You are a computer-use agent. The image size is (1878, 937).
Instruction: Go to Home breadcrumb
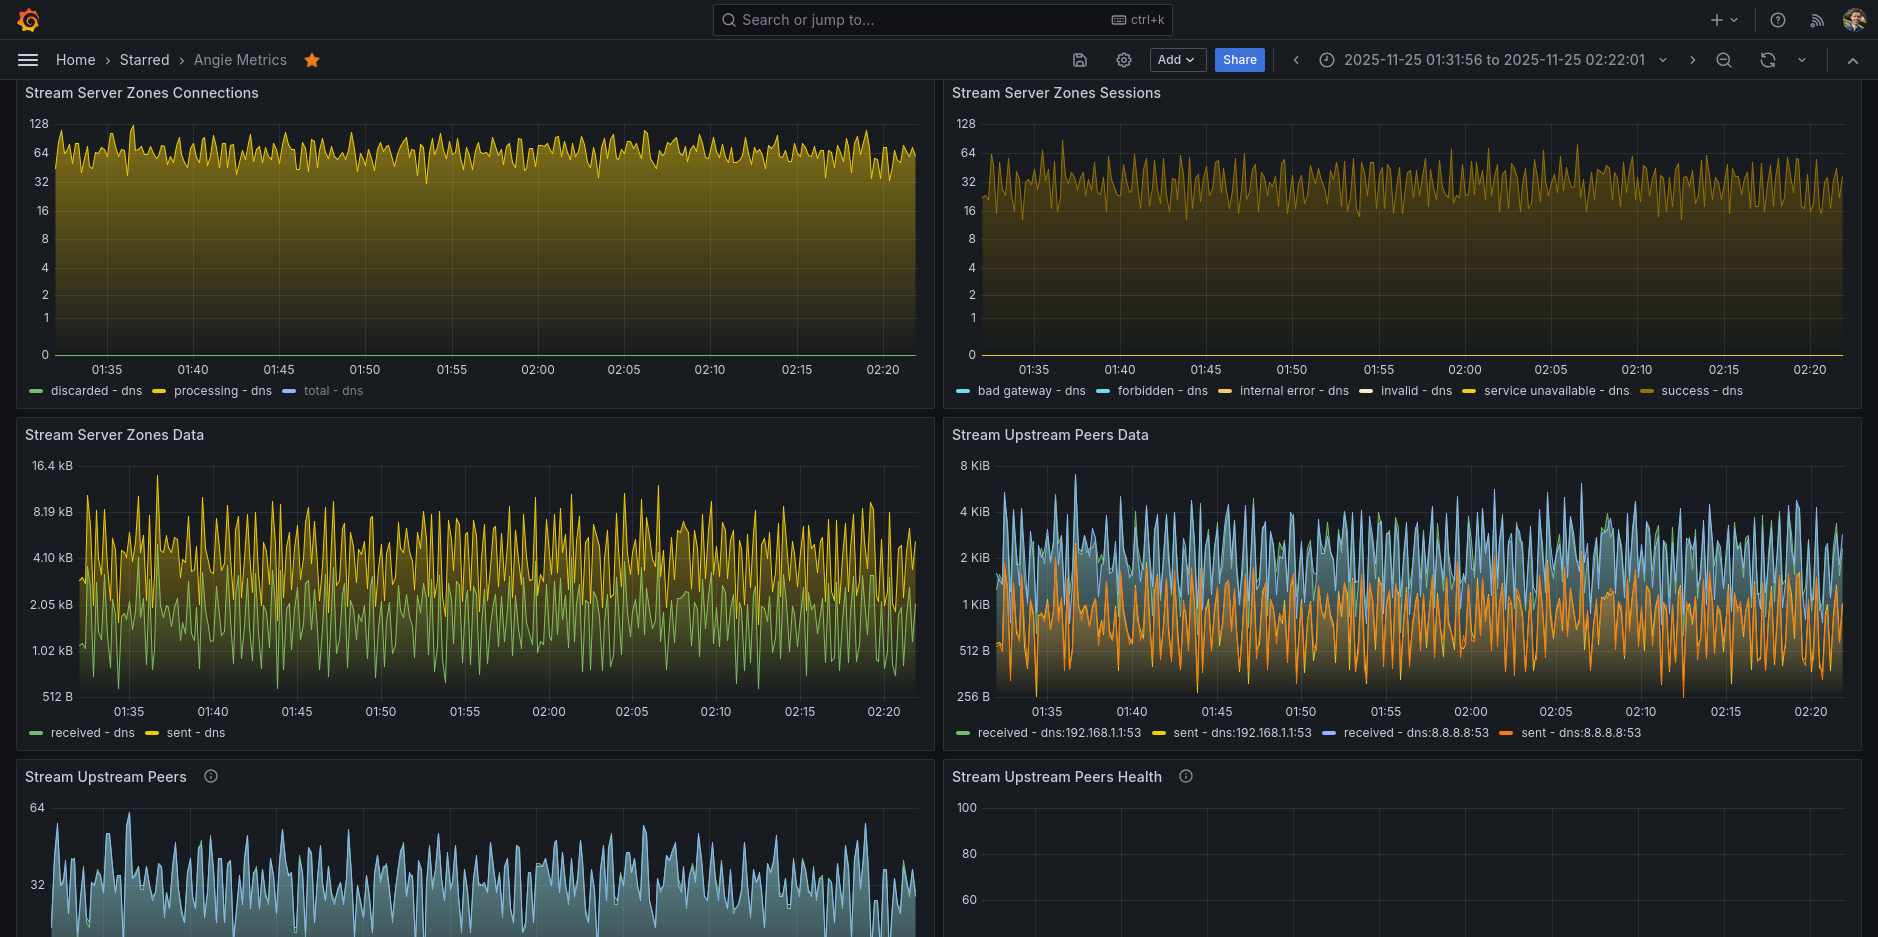coord(75,60)
